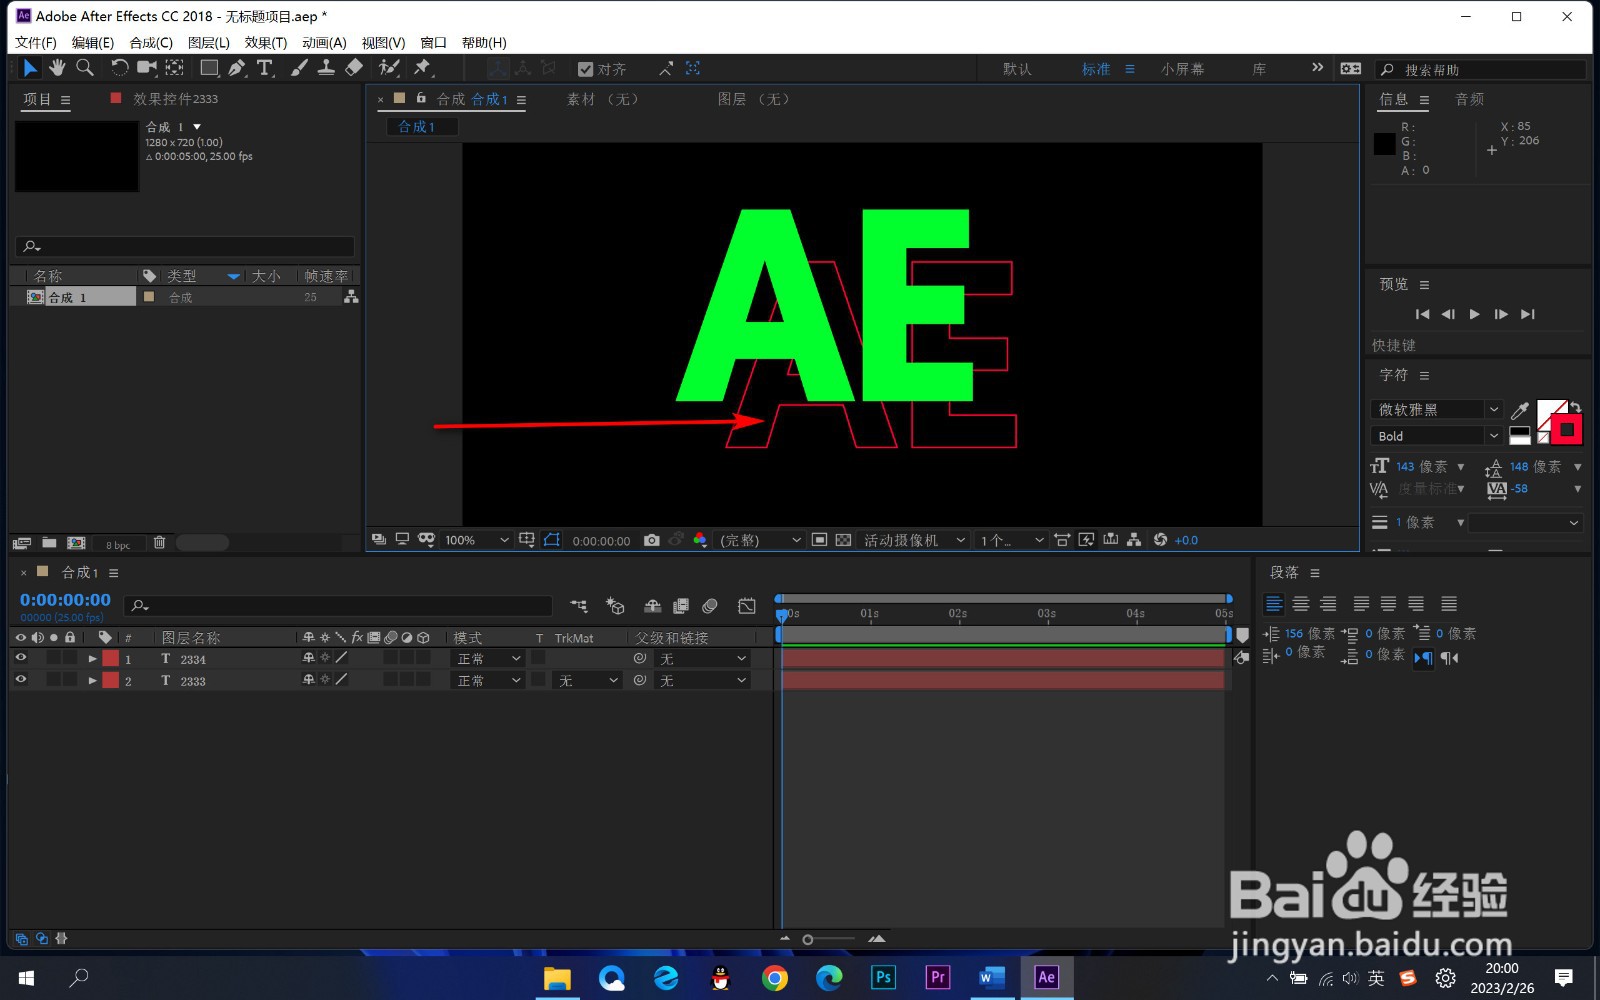Toggle transparency grid in viewer
Screen dimensions: 1600x1000
pyautogui.click(x=844, y=540)
